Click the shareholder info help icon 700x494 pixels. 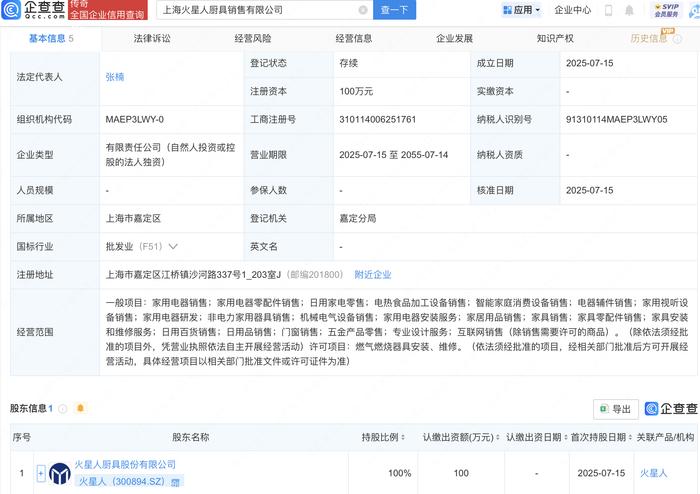tap(63, 408)
